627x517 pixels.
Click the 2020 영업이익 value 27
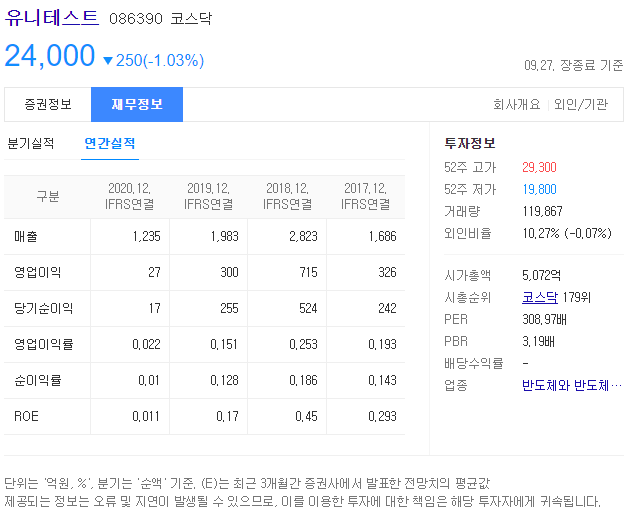[154, 272]
